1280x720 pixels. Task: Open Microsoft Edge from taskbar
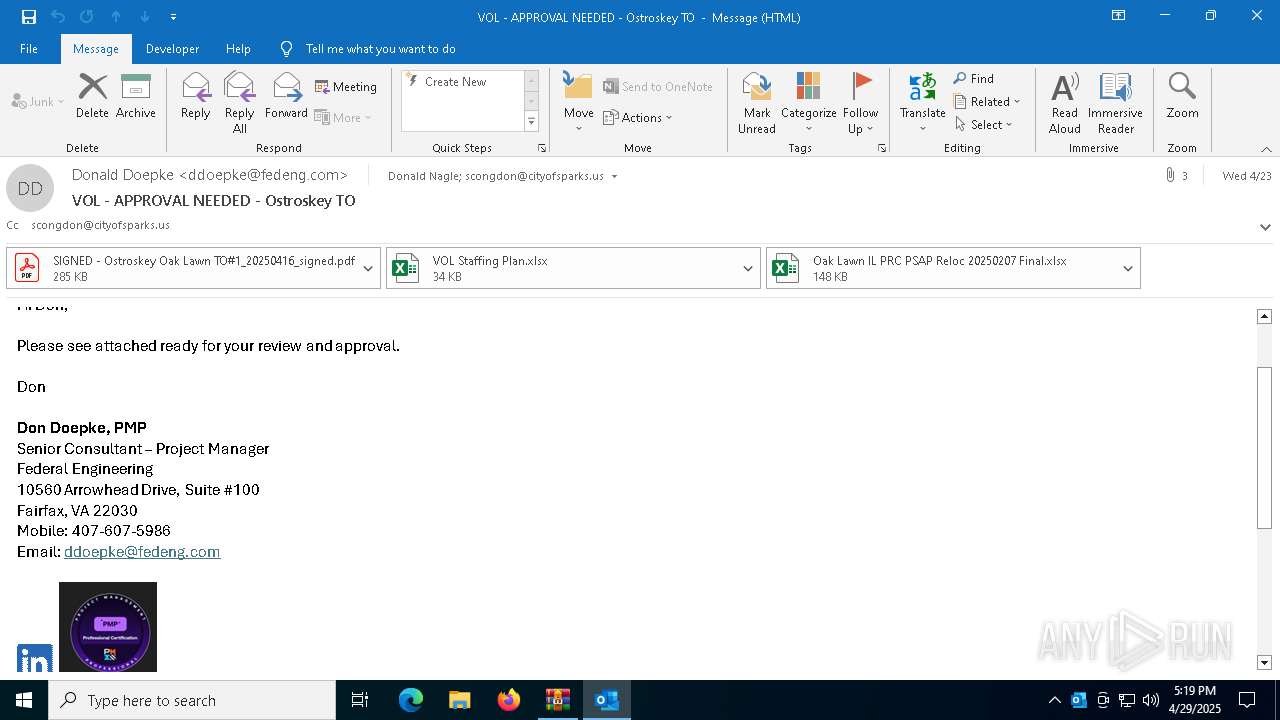pos(411,700)
